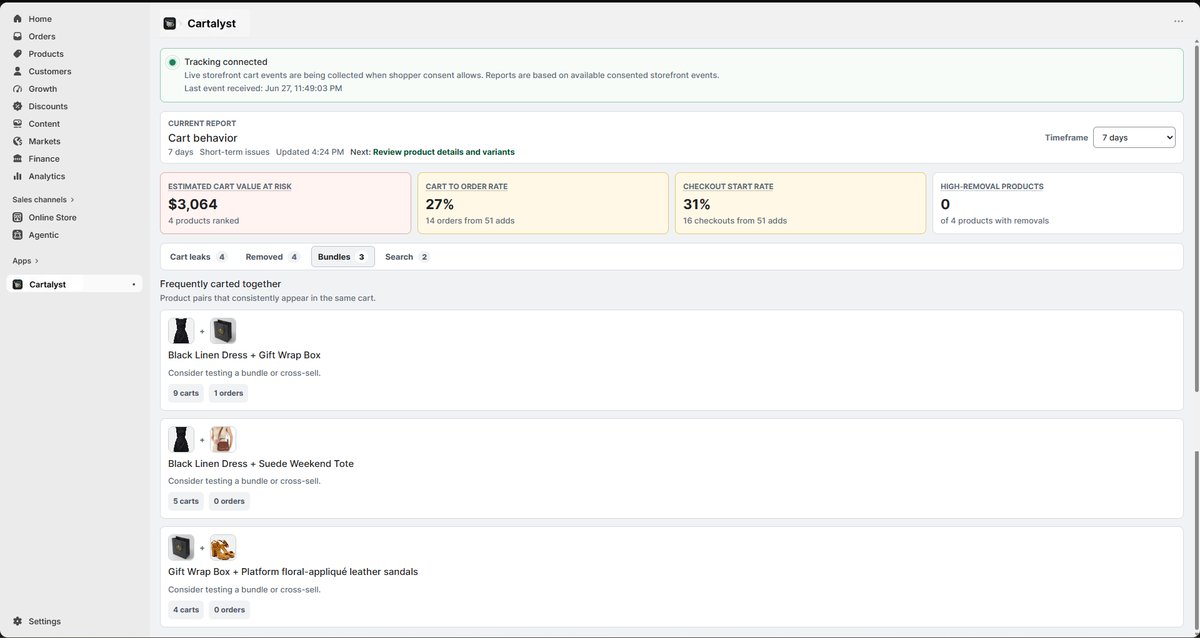Screen dimensions: 1200x638
Task: Open Analytics from sidebar
Action: [x=47, y=176]
